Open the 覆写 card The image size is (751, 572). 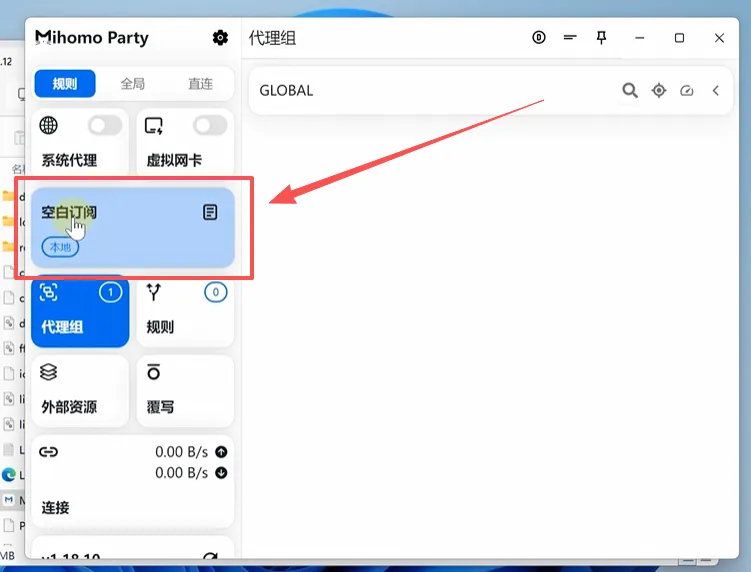point(185,390)
